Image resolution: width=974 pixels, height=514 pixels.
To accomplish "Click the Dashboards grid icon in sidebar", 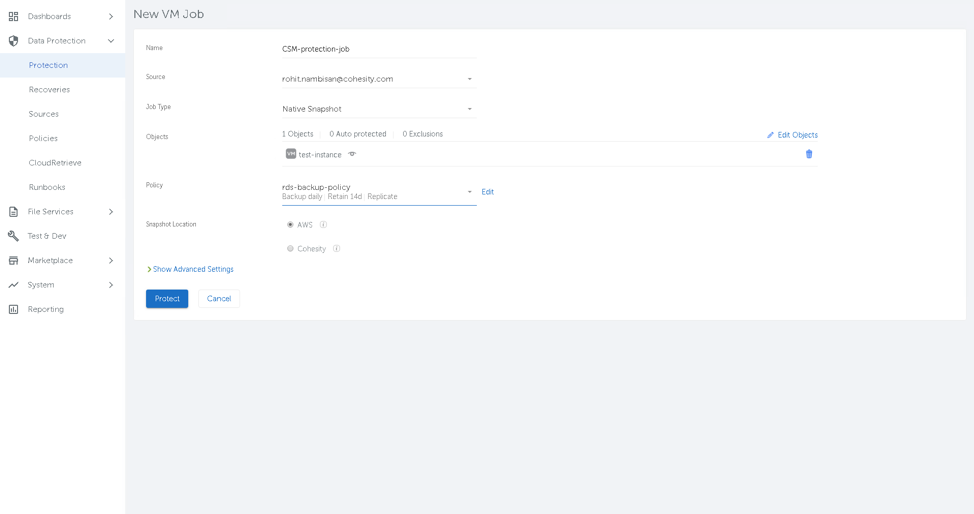I will (13, 17).
